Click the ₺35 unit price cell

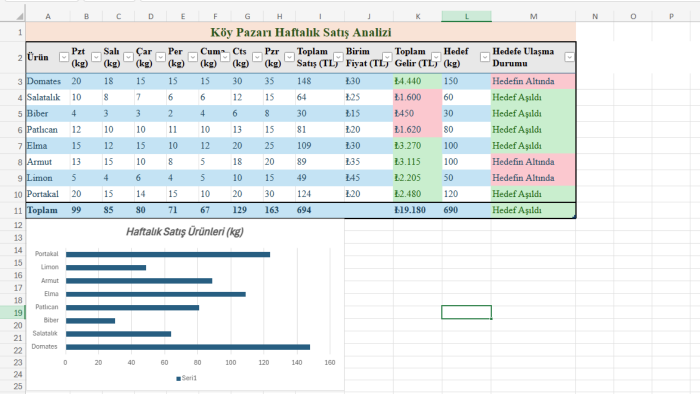click(369, 162)
